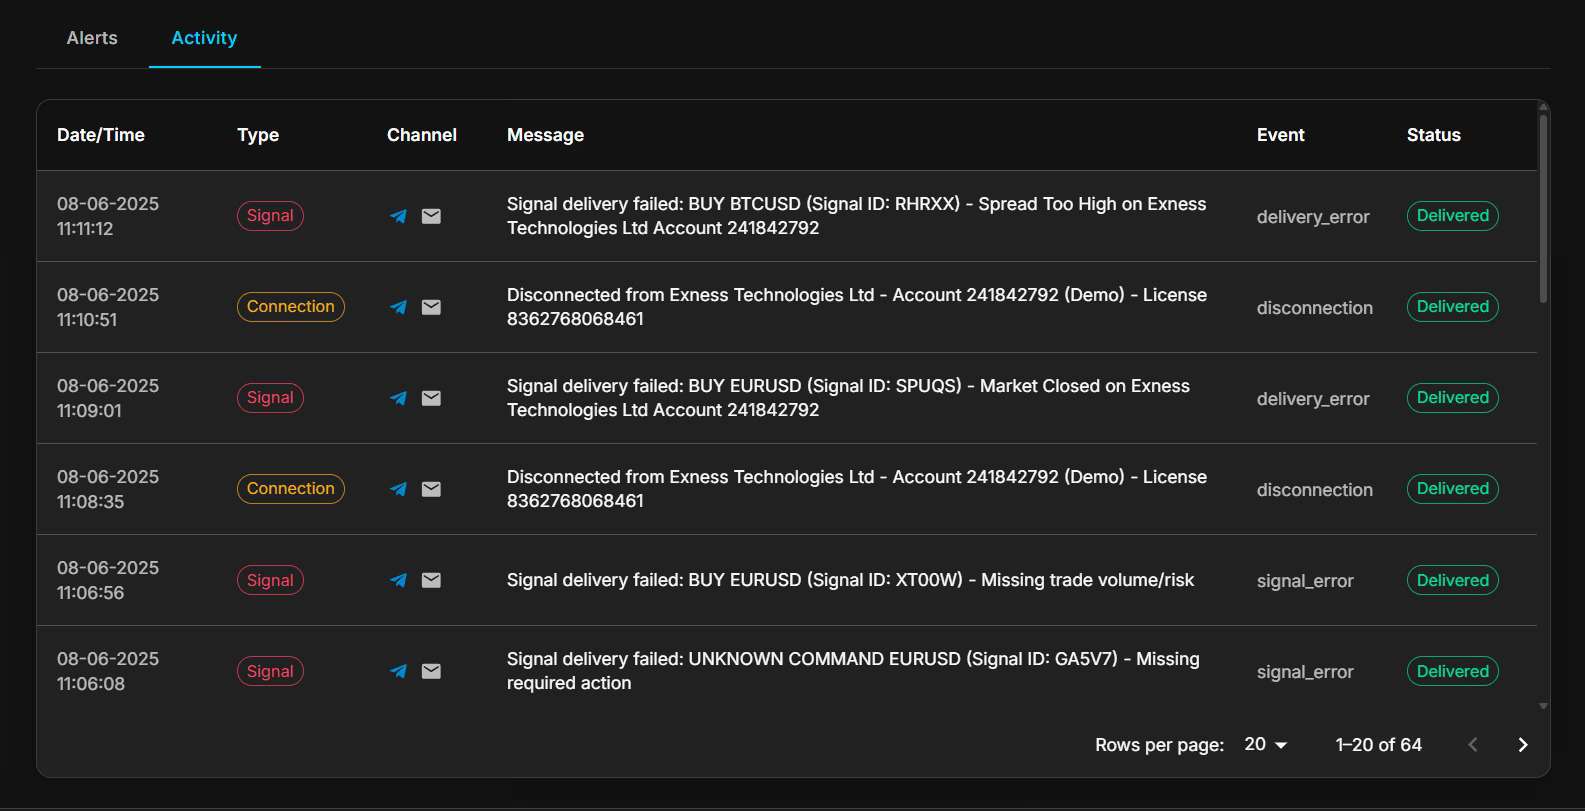This screenshot has width=1585, height=811.
Task: Click the 08-06-2025 11:06:08 timestamp
Action: (x=108, y=671)
